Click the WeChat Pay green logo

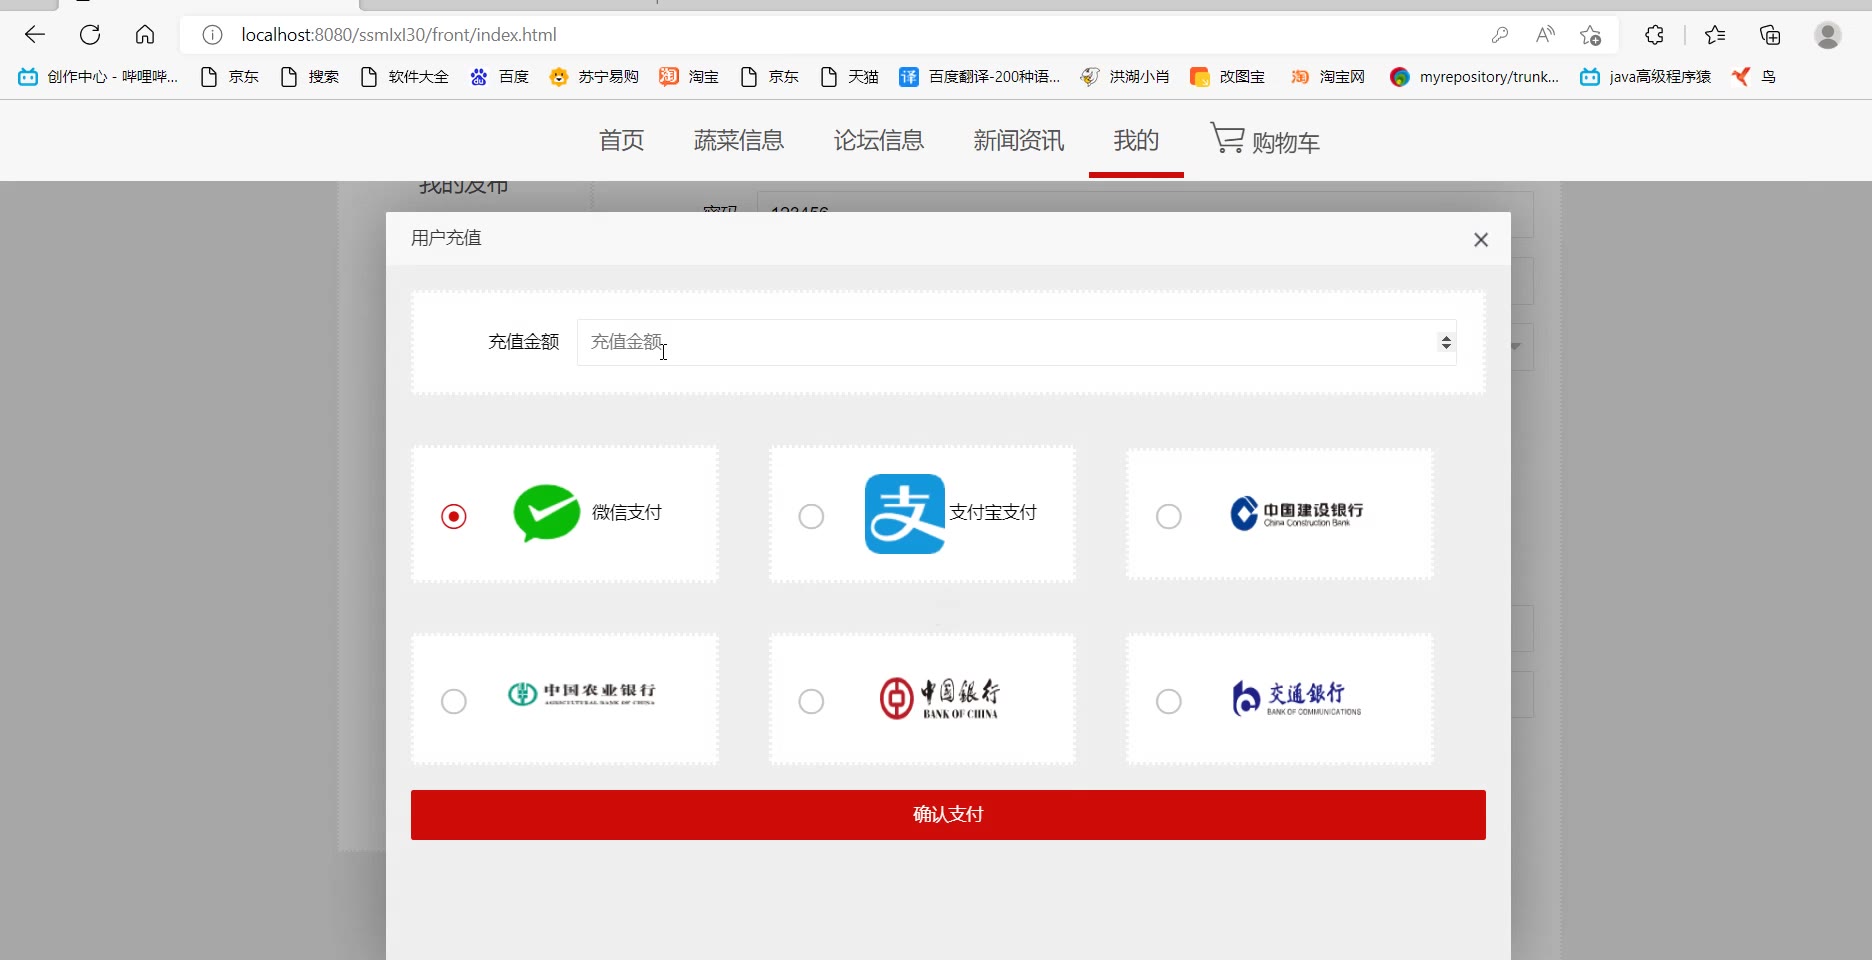pos(546,513)
